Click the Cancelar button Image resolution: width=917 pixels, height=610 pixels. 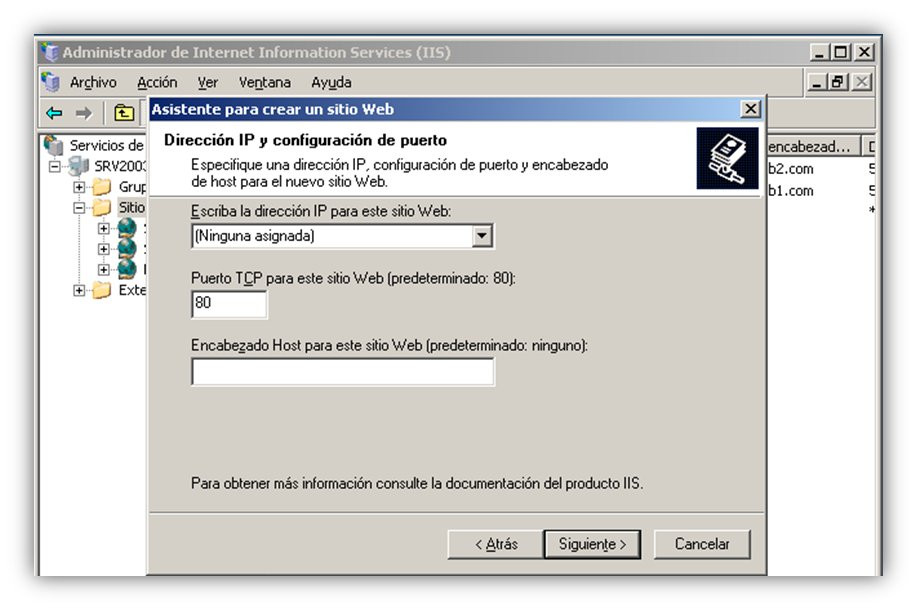point(702,544)
